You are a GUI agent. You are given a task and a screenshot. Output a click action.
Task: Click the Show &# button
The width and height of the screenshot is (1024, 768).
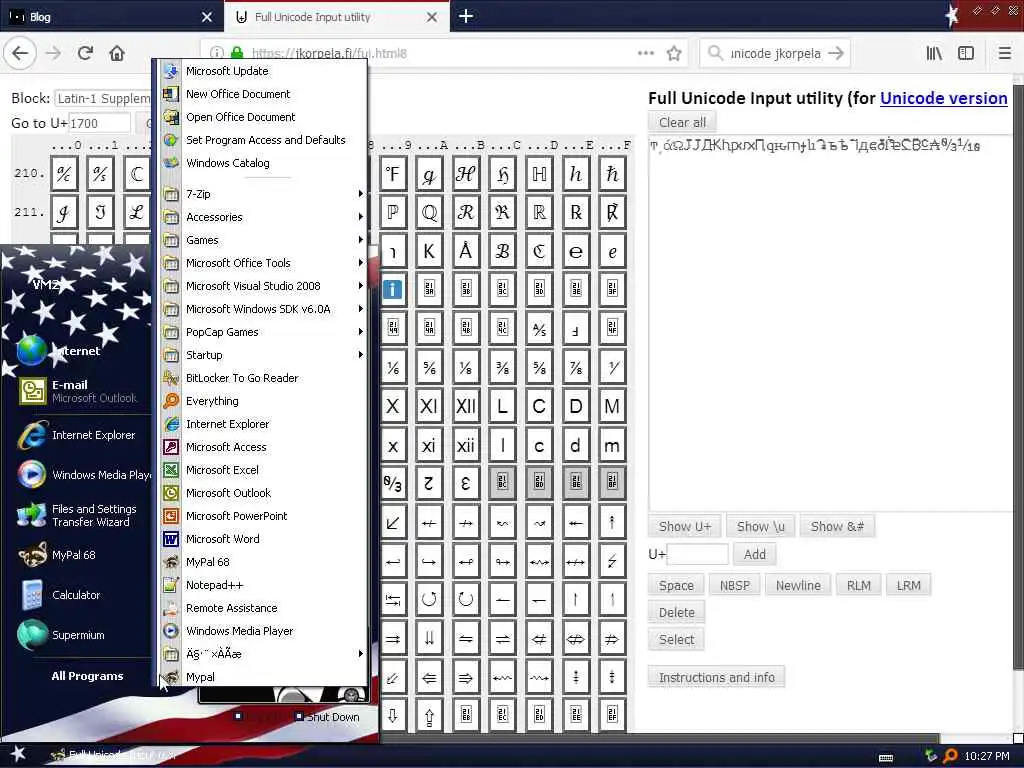pyautogui.click(x=837, y=526)
